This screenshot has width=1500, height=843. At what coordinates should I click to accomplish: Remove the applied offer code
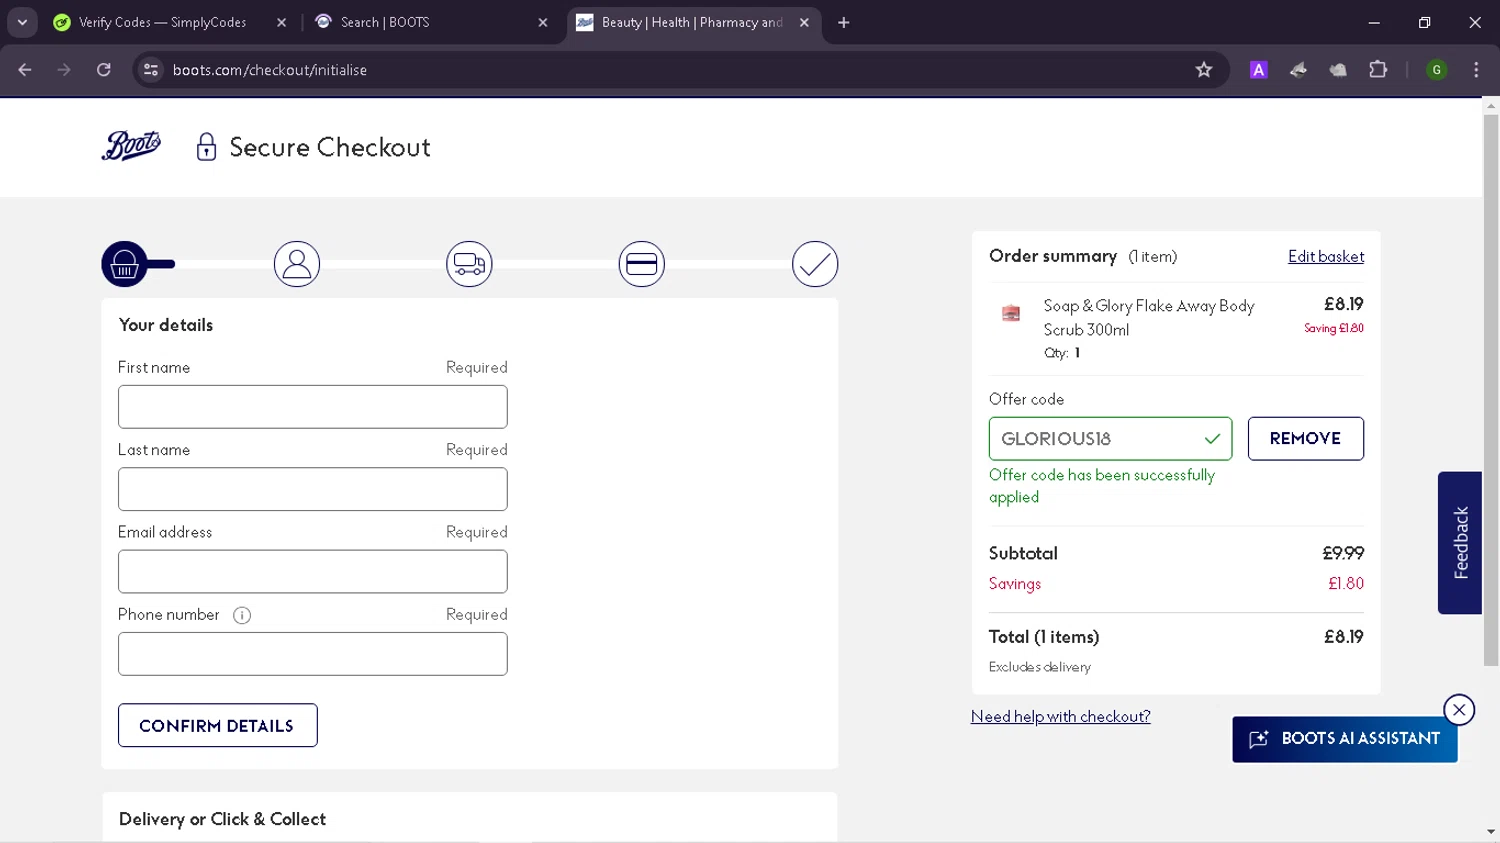[1305, 439]
